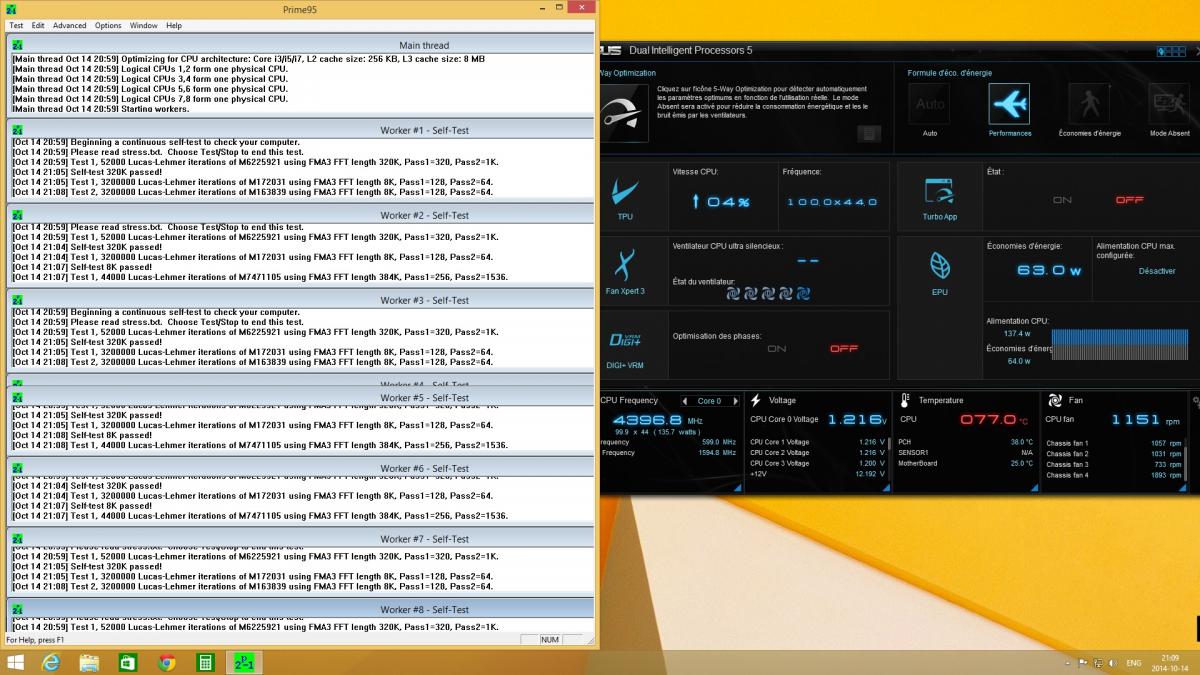Expand the CPU Frequency panel corner arrow
The image size is (1200, 675).
(739, 488)
